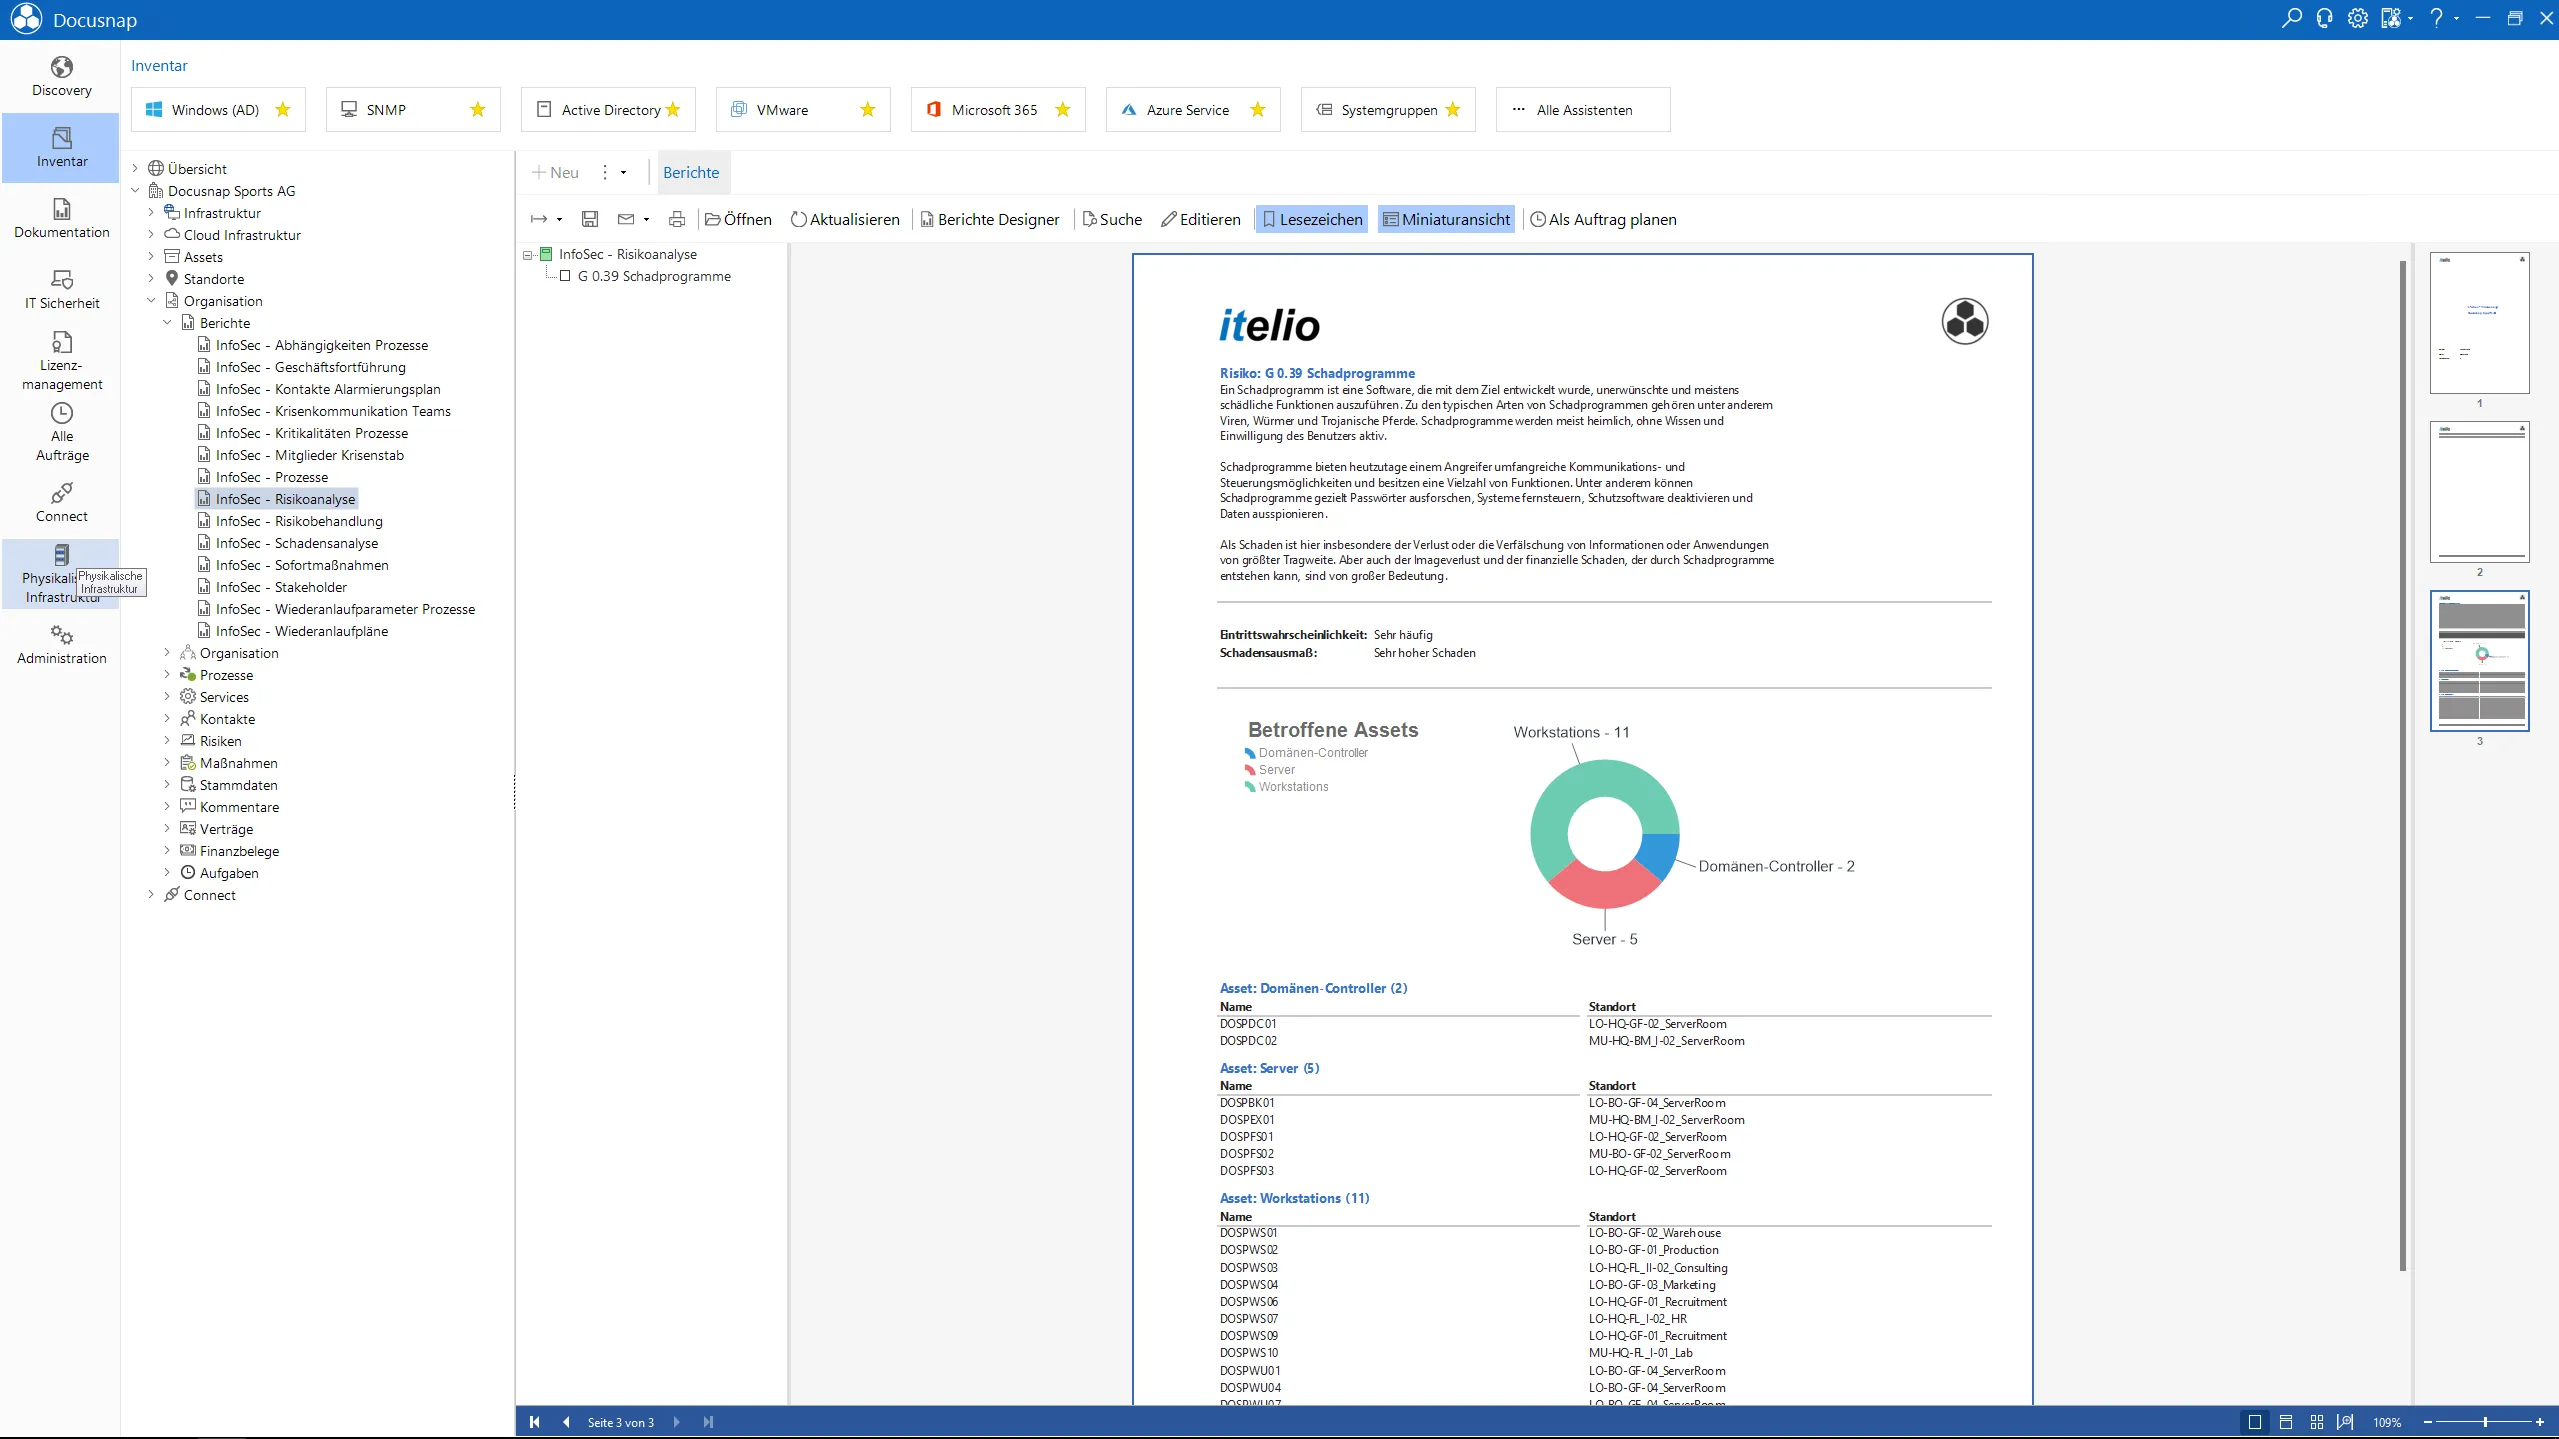Image resolution: width=2559 pixels, height=1439 pixels.
Task: Open the Berichte Designer
Action: [989, 219]
